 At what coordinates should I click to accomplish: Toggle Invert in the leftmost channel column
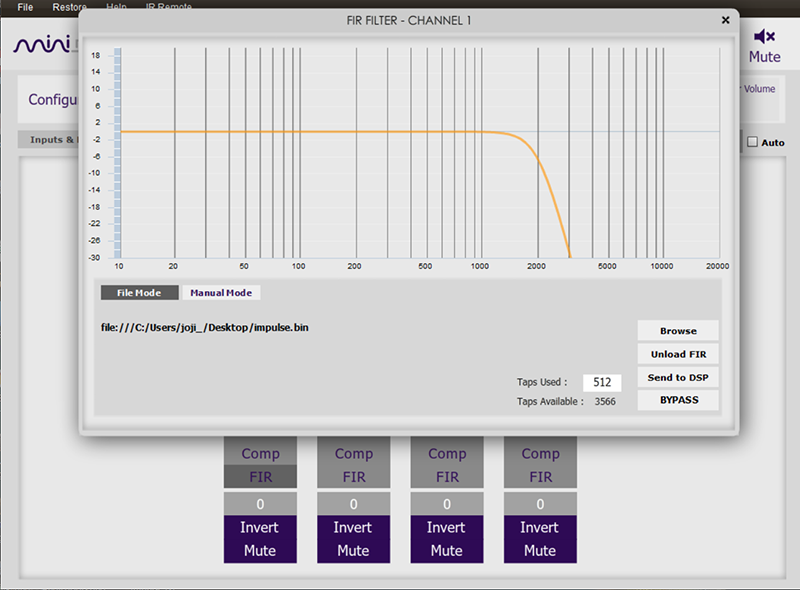[x=260, y=527]
